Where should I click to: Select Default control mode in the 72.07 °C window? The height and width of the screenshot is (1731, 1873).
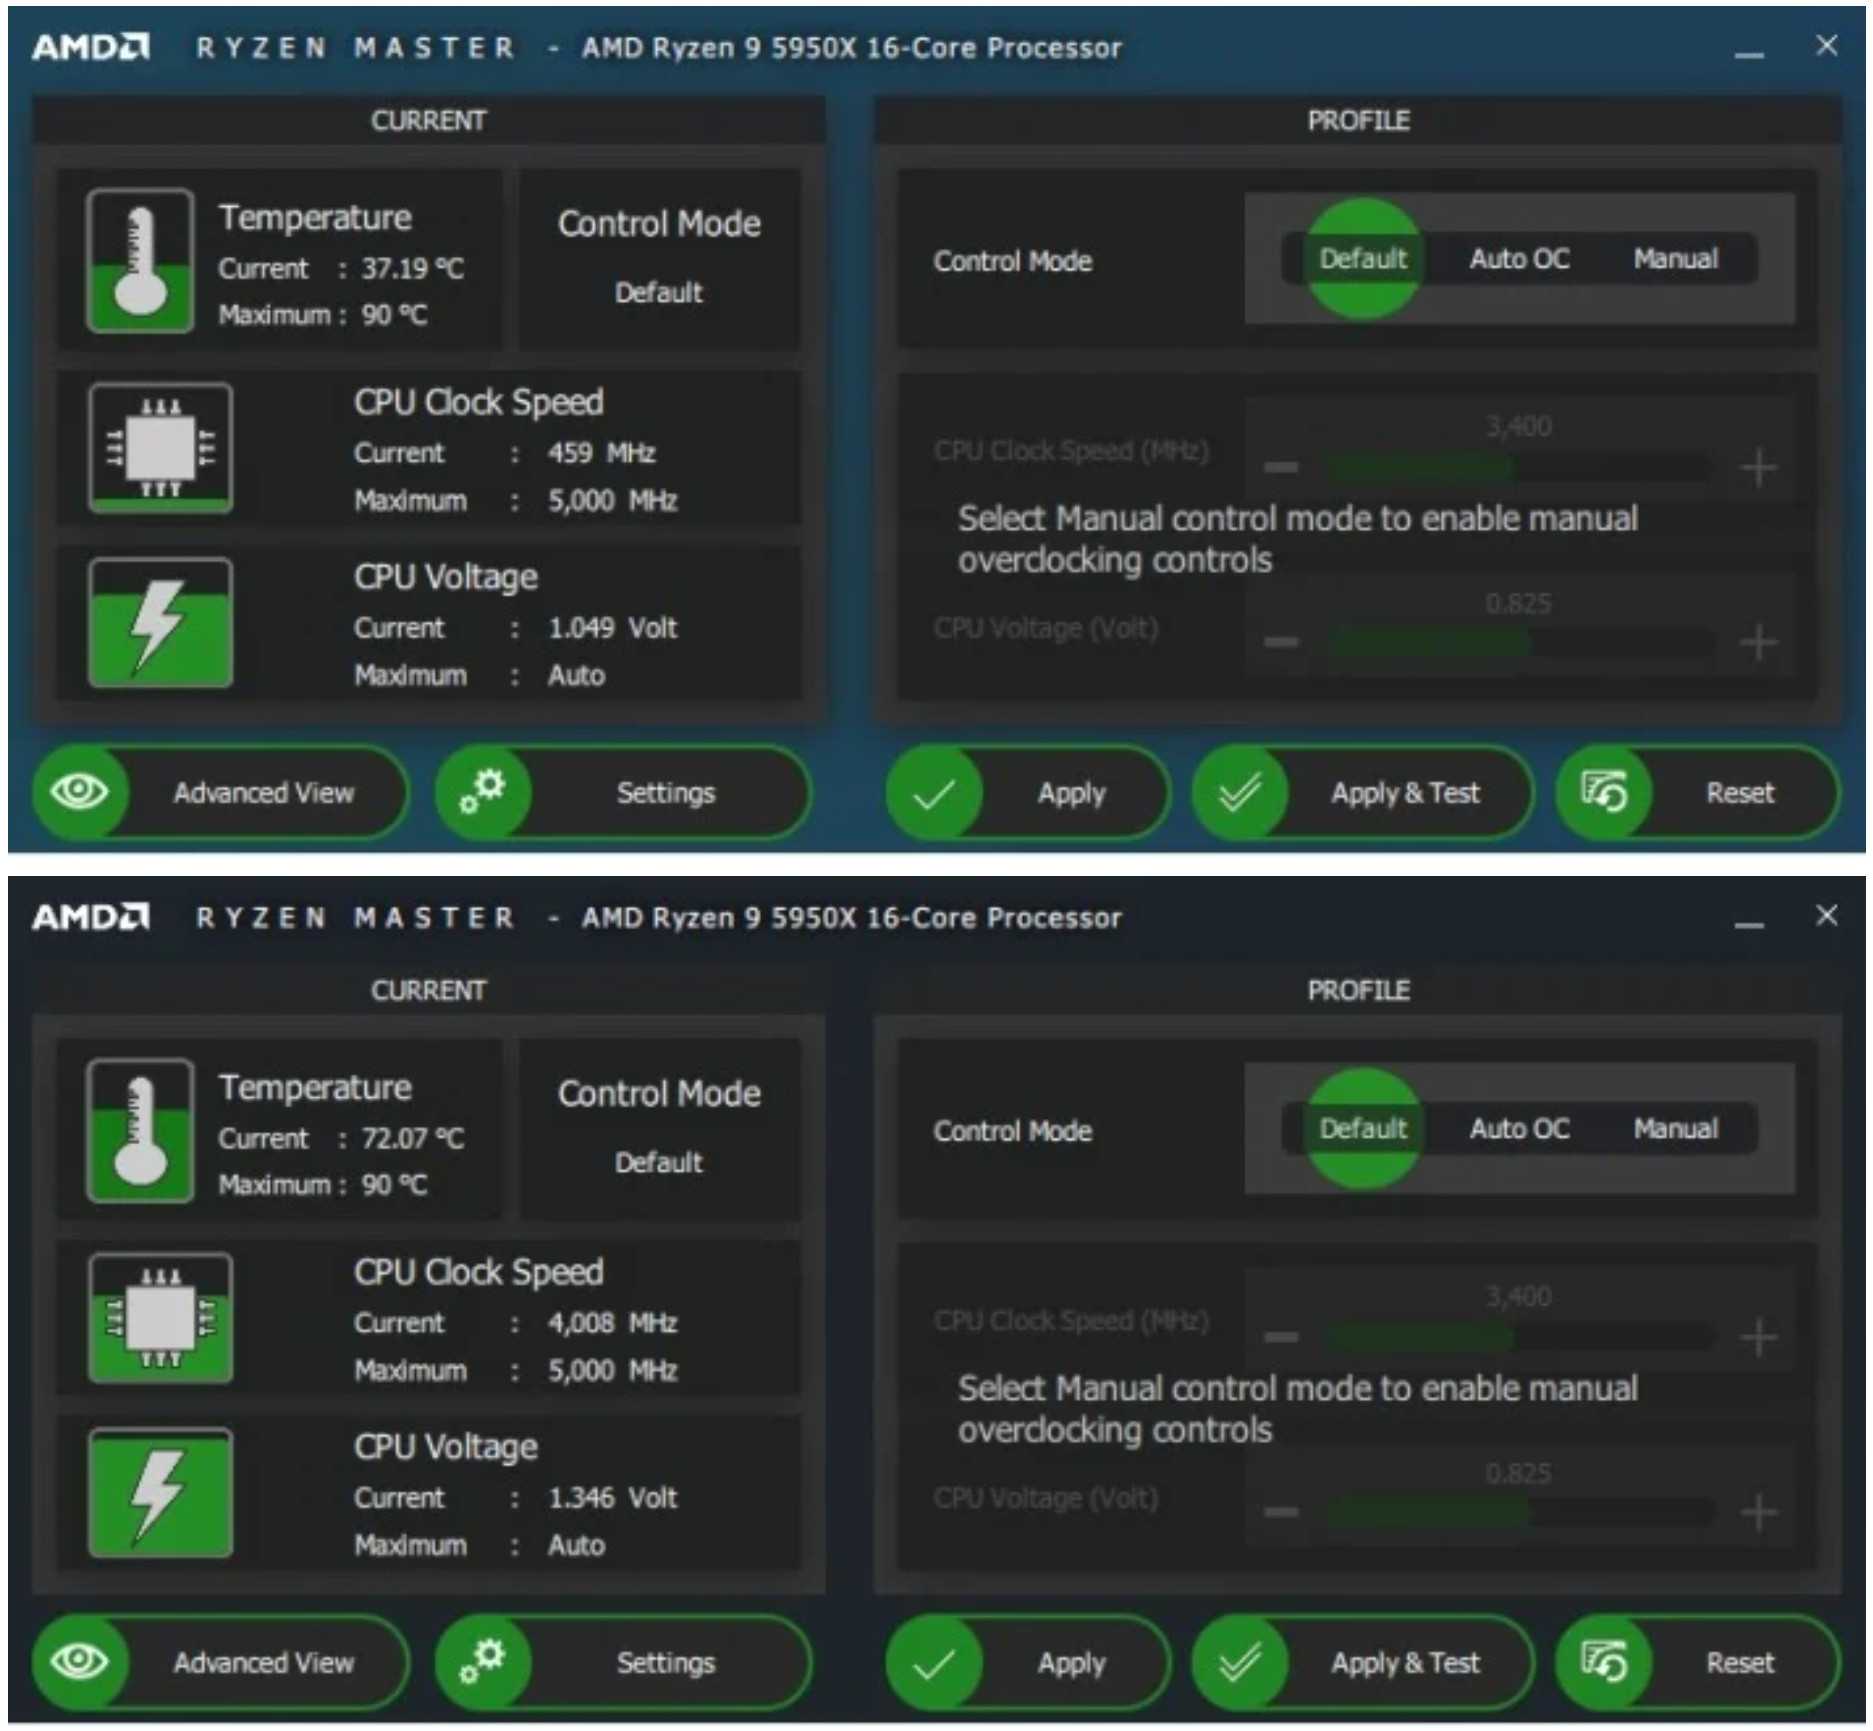(1362, 1129)
